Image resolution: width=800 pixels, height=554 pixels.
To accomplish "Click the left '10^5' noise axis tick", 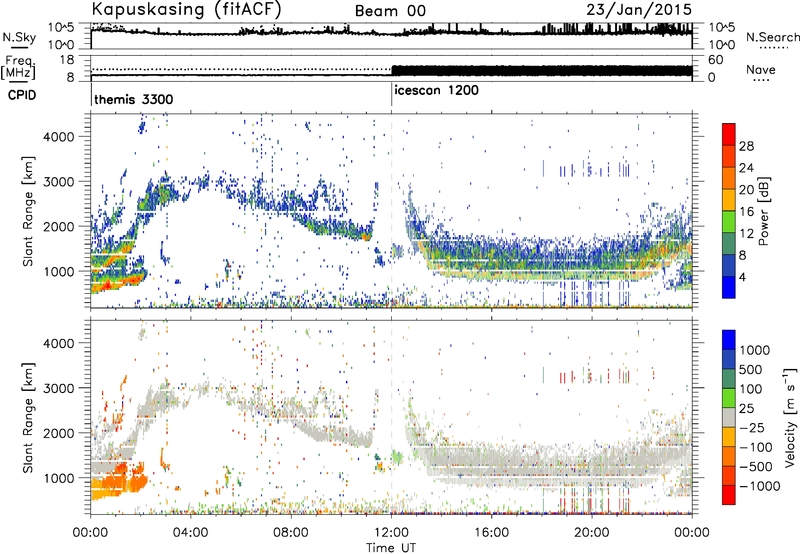I will pyautogui.click(x=61, y=27).
